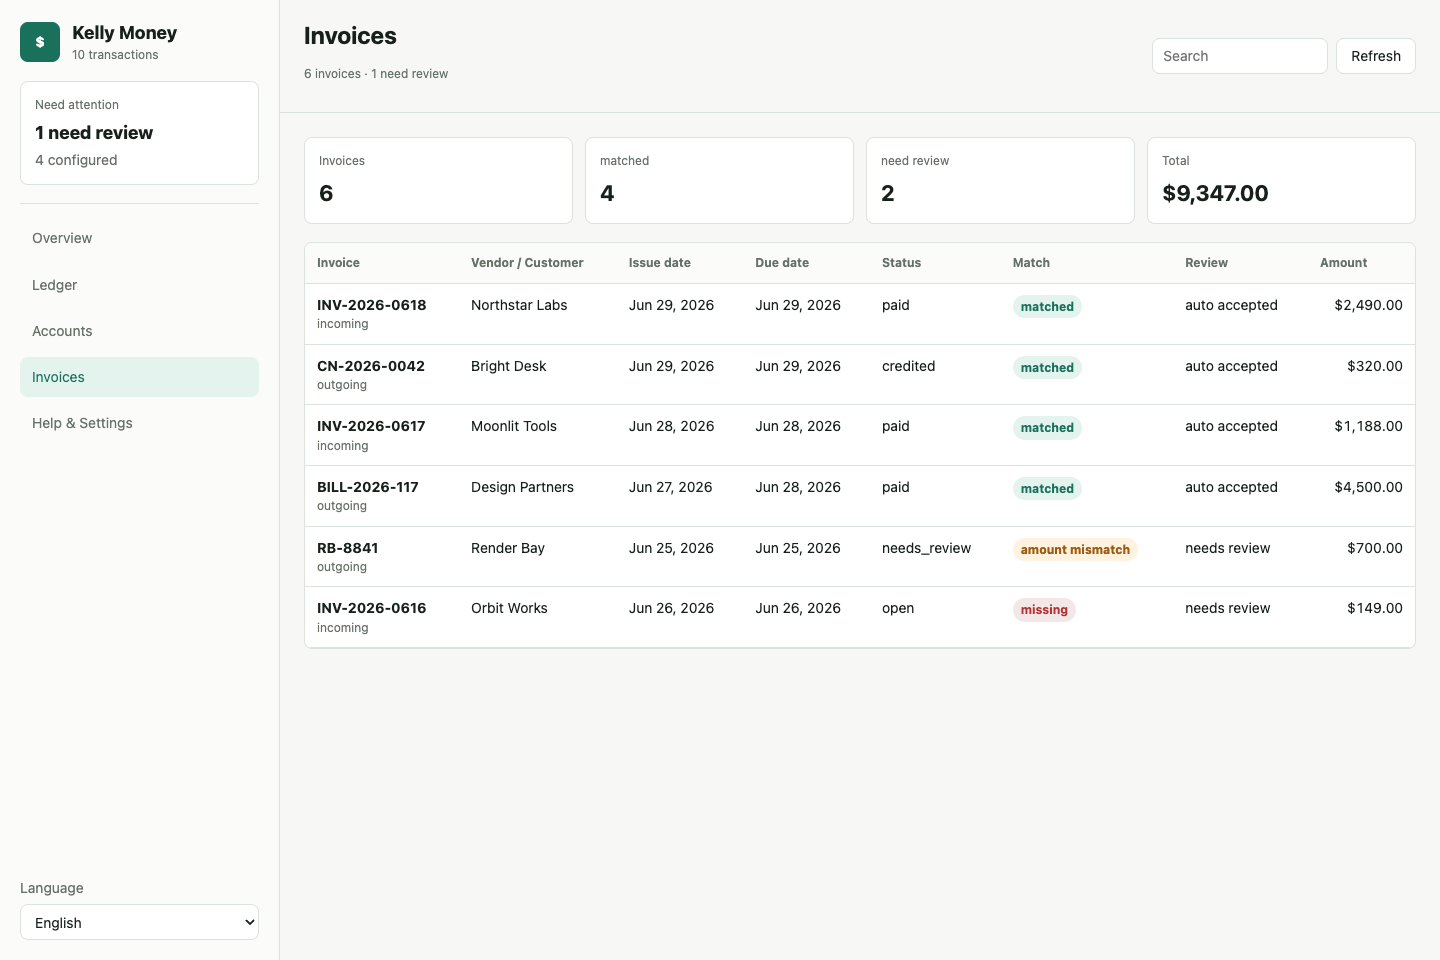Click the Amount column header
This screenshot has width=1440, height=960.
coord(1343,263)
